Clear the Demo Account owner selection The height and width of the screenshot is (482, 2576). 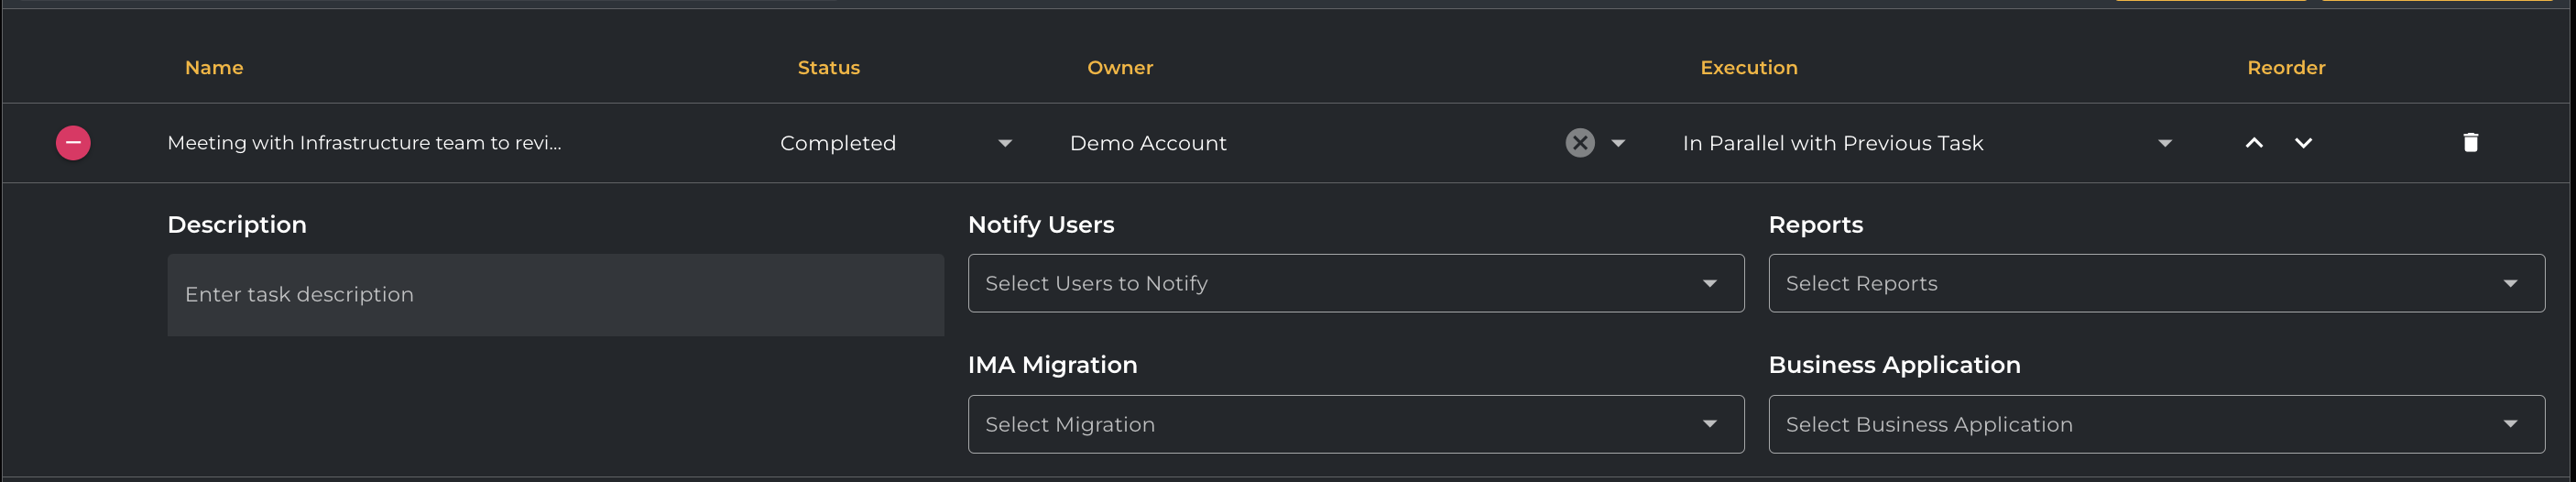[1579, 143]
